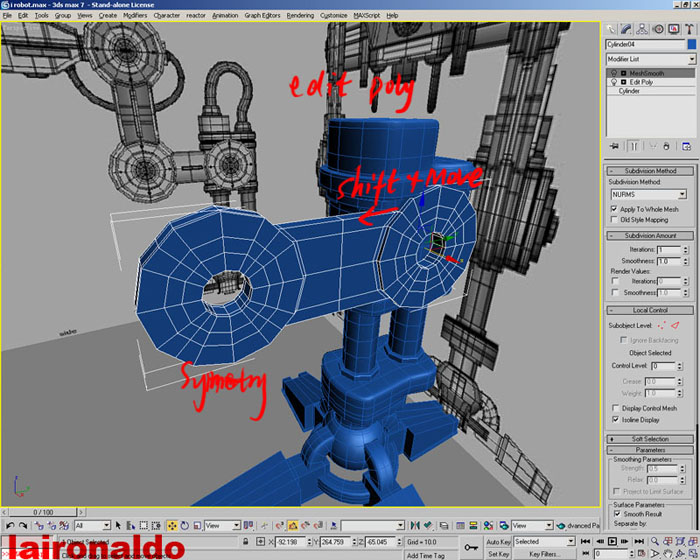
Task: Select Edit Poly in the modifier stack
Action: pos(640,82)
